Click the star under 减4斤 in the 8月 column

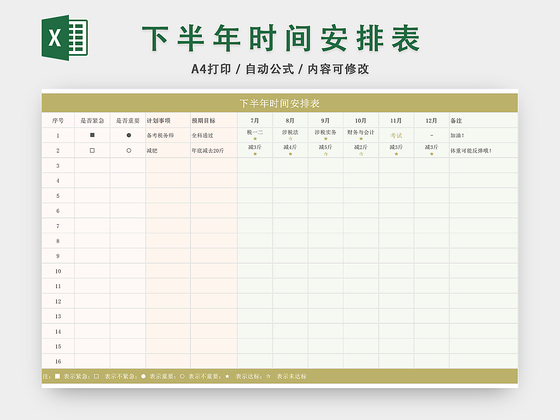tap(290, 154)
